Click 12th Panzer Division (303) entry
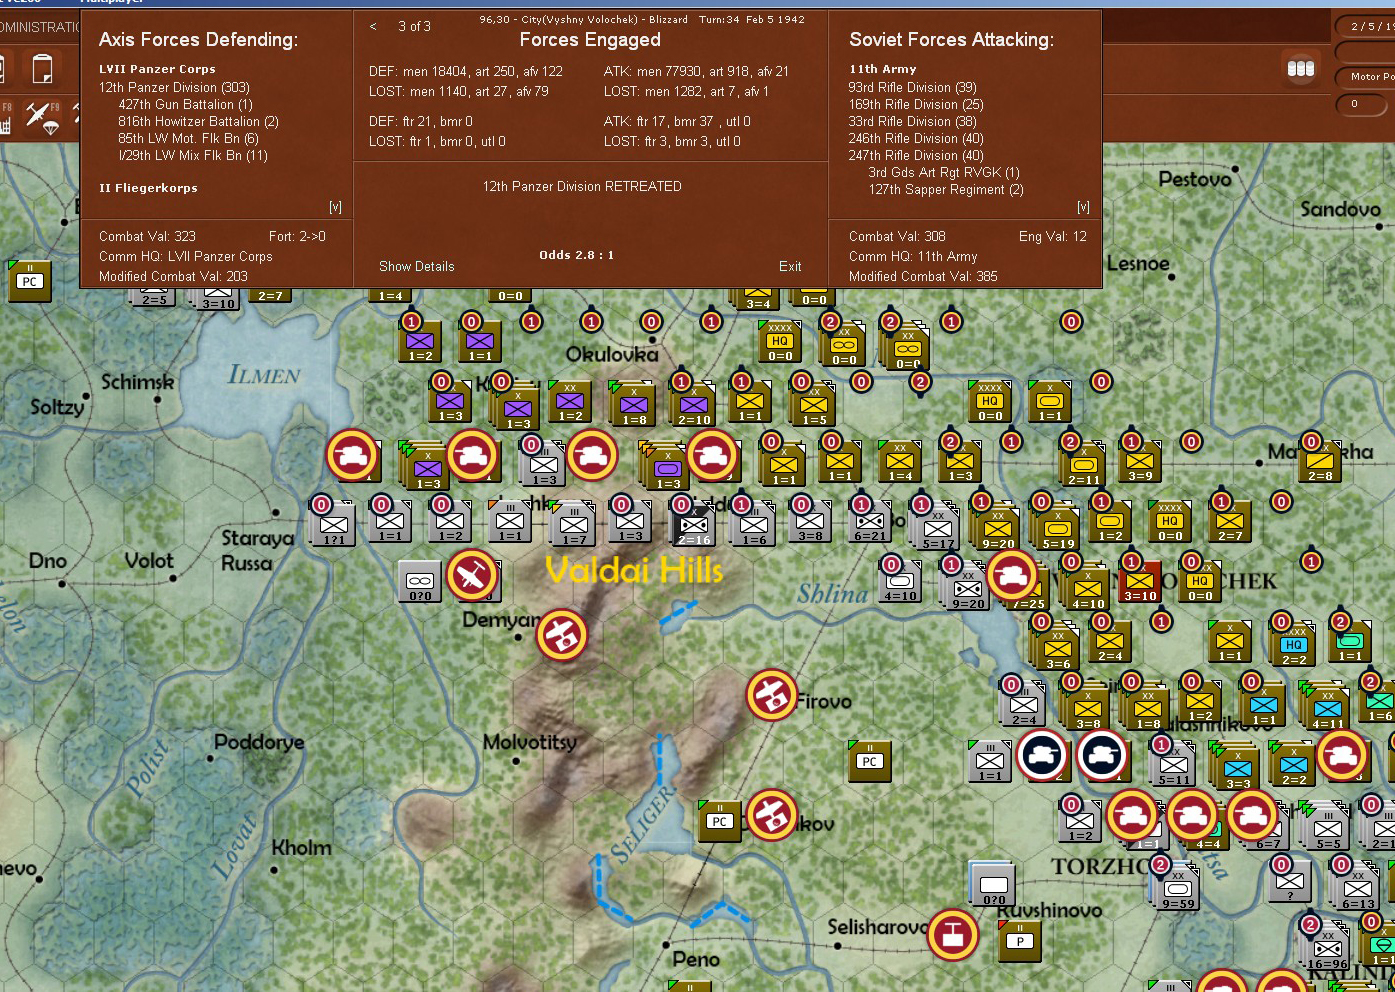This screenshot has height=992, width=1395. coord(174,87)
